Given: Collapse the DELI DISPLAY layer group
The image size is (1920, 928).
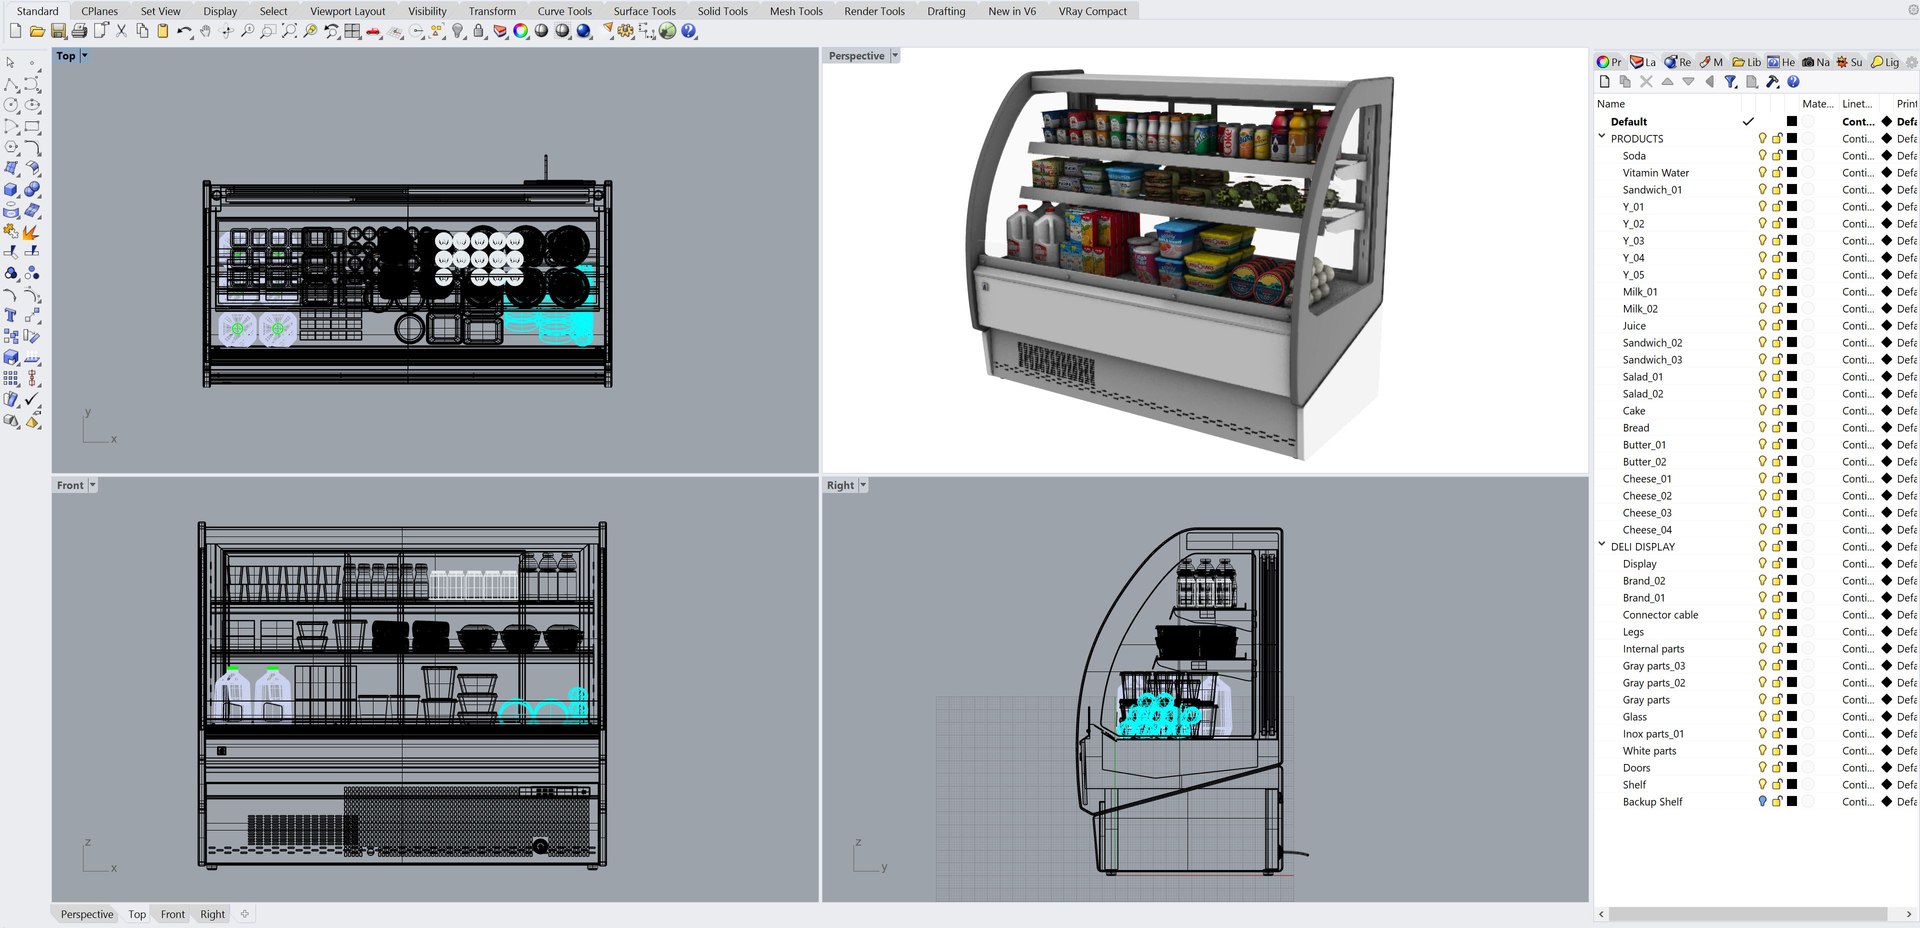Looking at the screenshot, I should tap(1602, 545).
